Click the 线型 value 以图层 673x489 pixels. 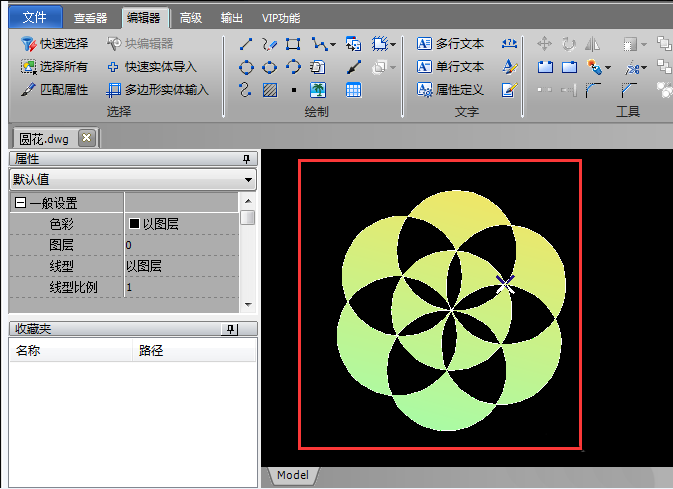pos(182,266)
